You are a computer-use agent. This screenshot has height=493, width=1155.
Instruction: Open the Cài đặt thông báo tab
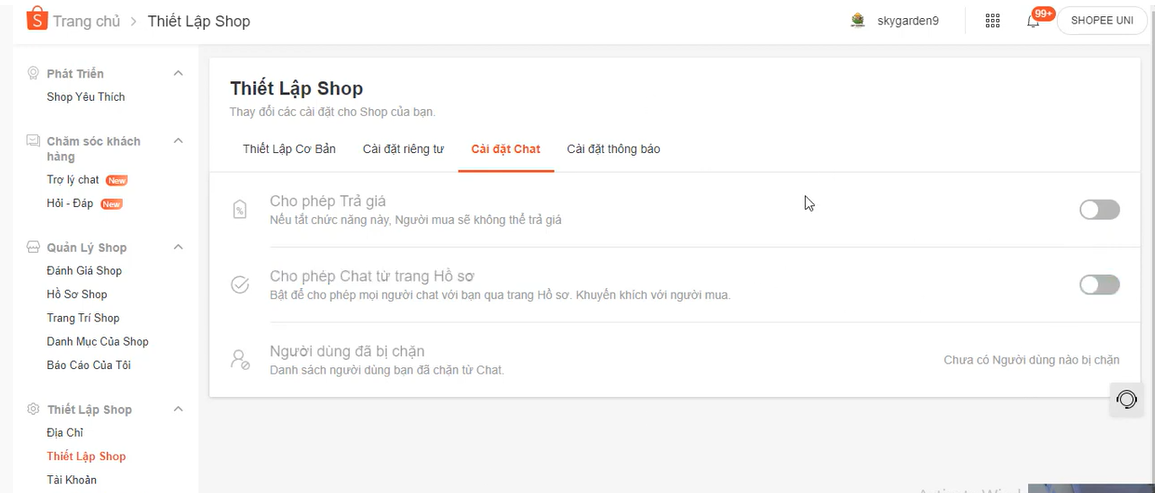pyautogui.click(x=613, y=149)
